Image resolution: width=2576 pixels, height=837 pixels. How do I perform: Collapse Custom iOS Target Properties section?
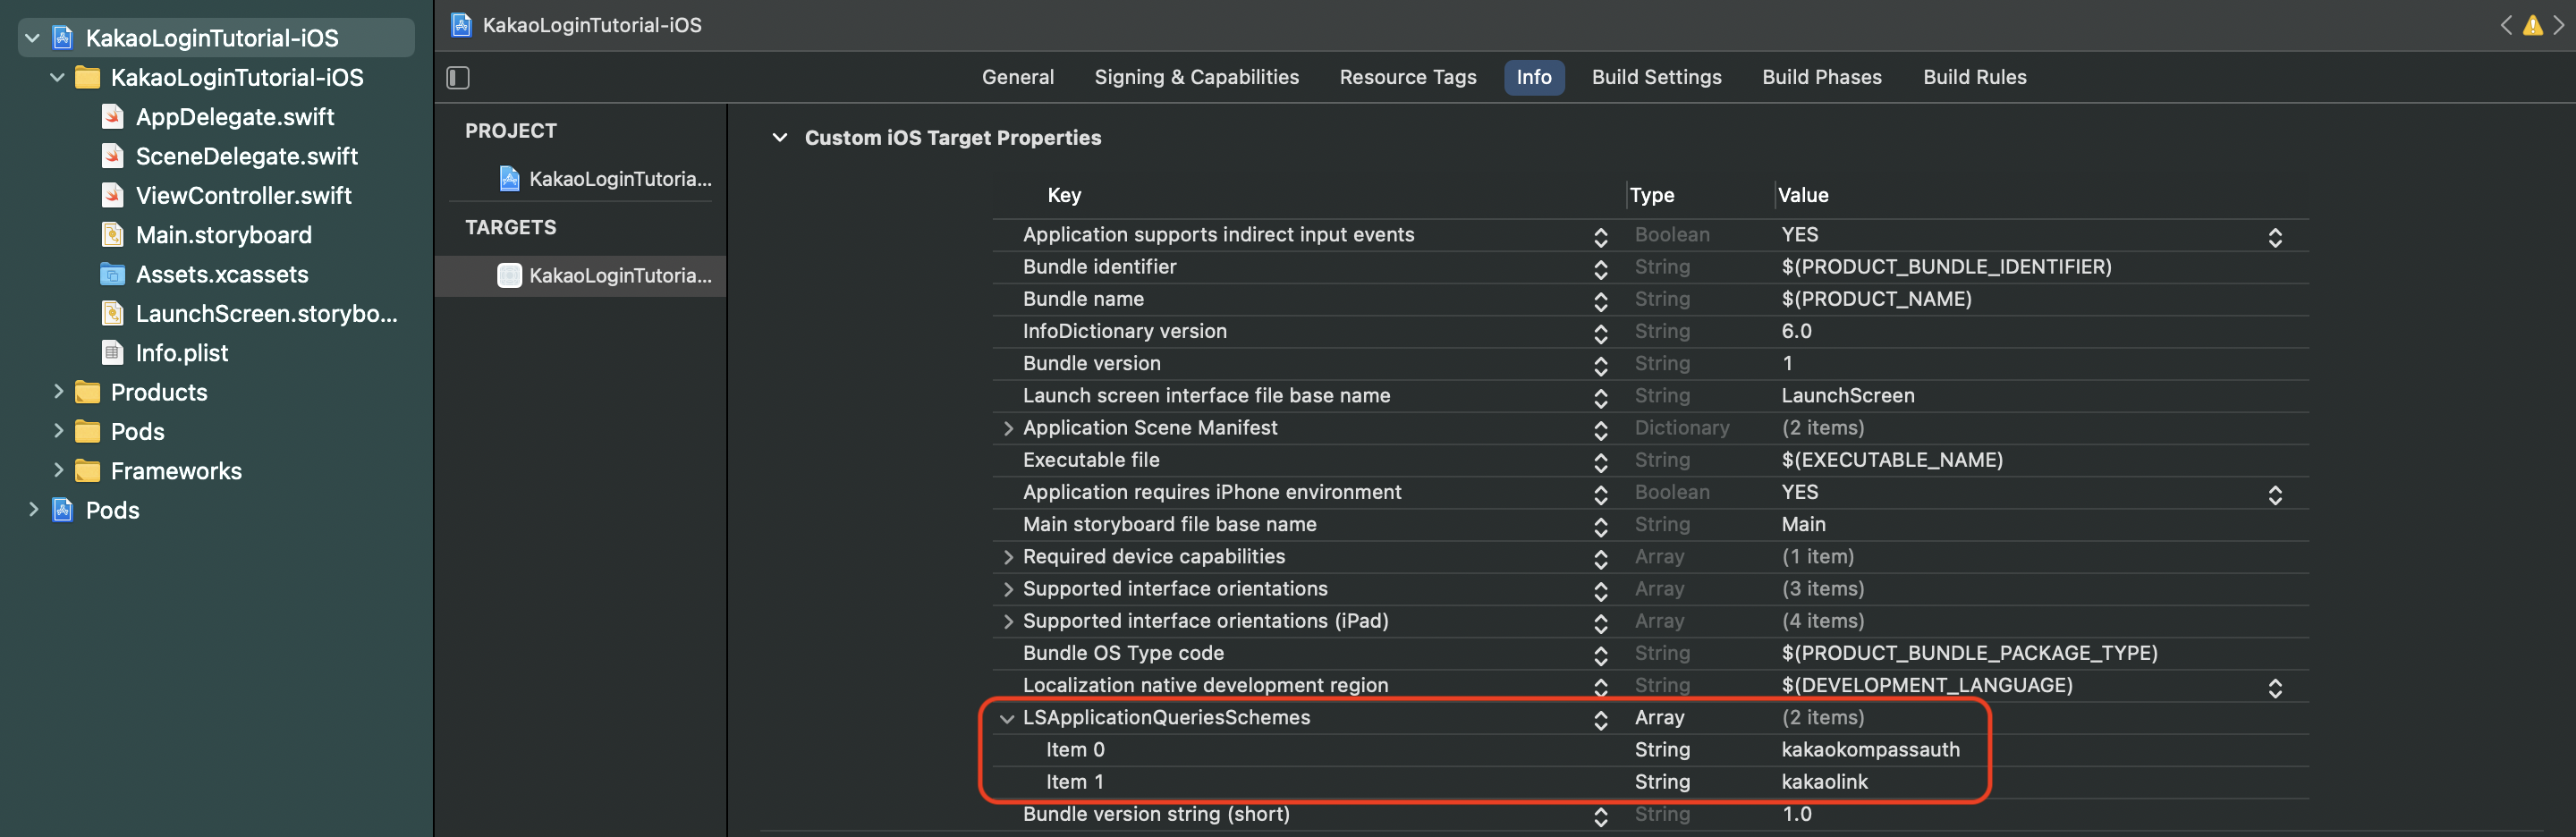[x=780, y=138]
